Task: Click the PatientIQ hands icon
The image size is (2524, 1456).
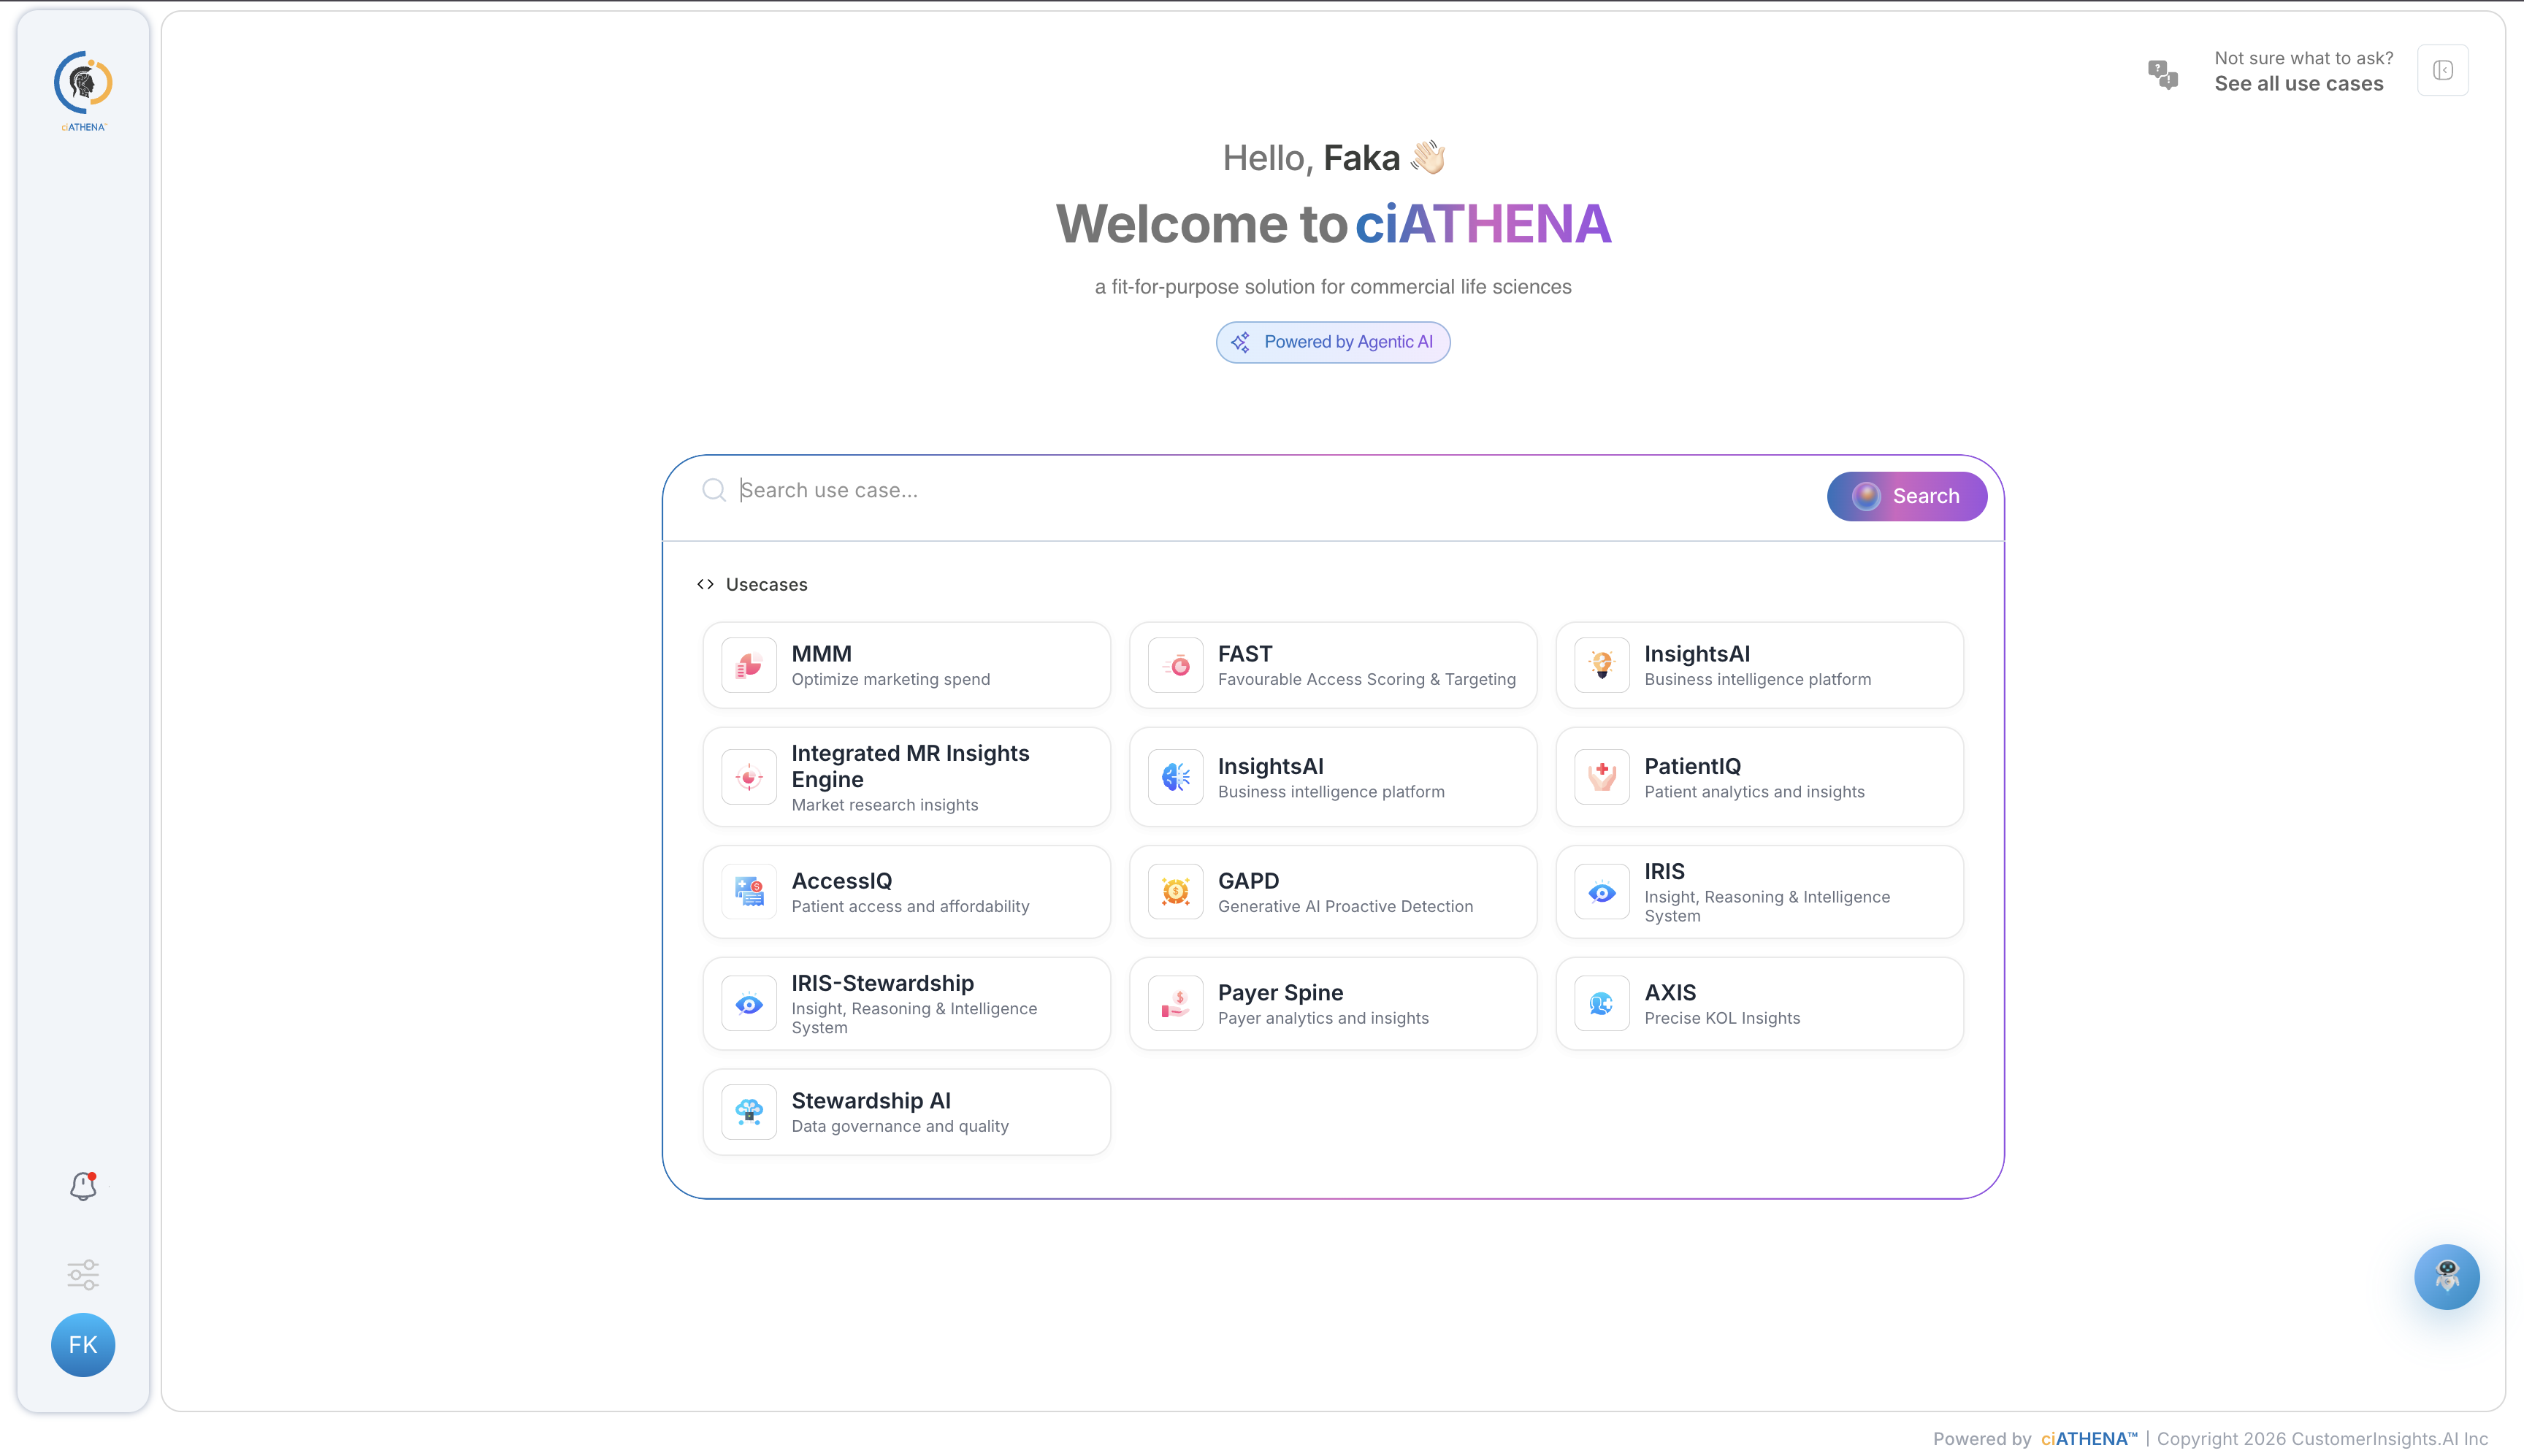Action: click(1602, 777)
